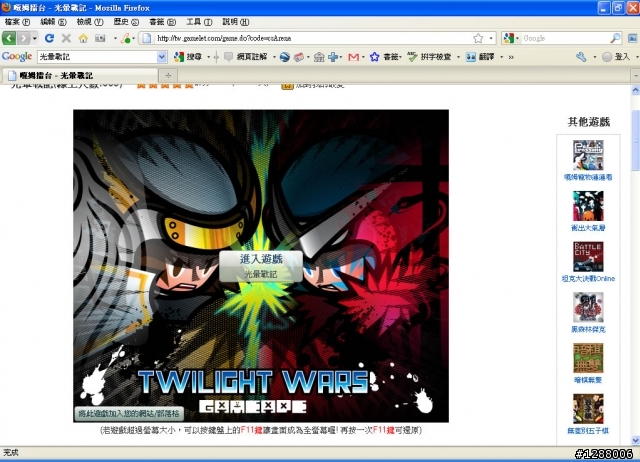Click the add-this-game-to-your-site button
The image size is (640, 462).
(x=129, y=413)
